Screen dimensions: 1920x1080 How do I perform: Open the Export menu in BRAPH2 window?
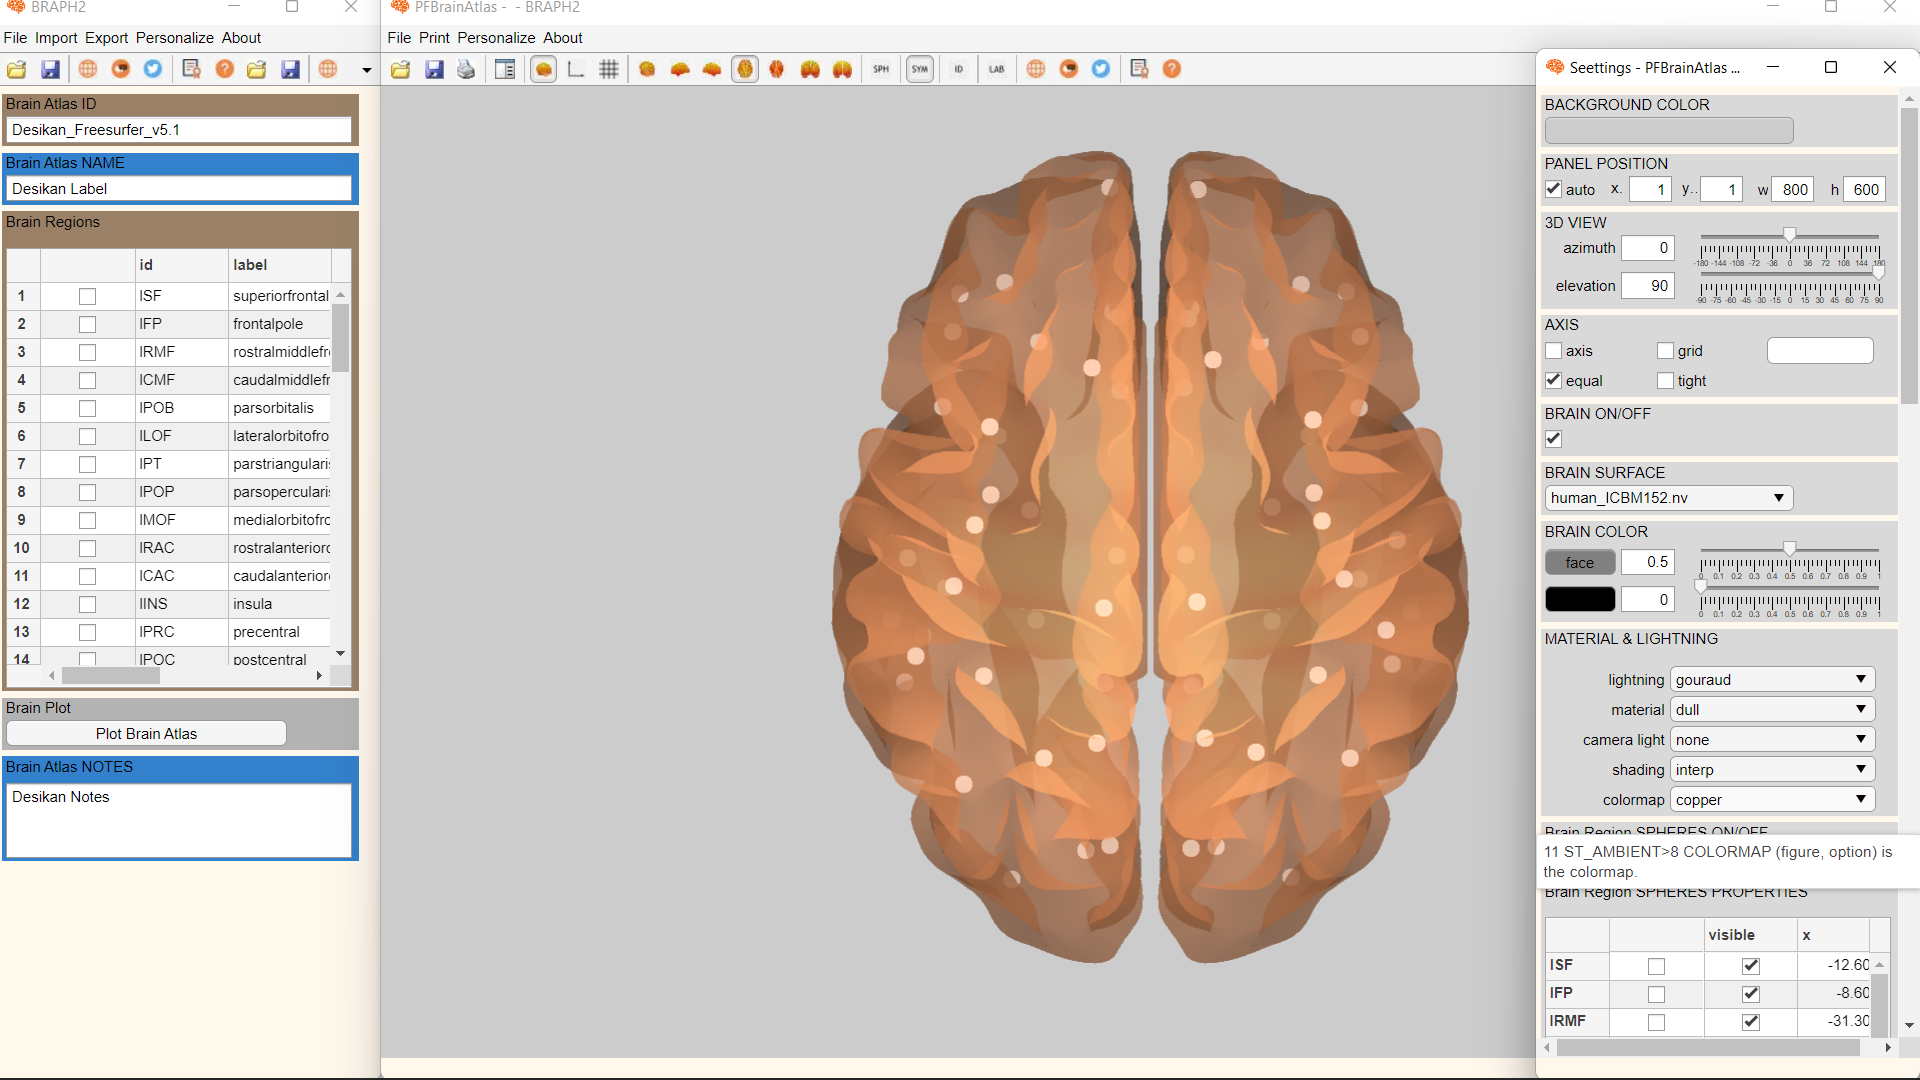point(106,38)
